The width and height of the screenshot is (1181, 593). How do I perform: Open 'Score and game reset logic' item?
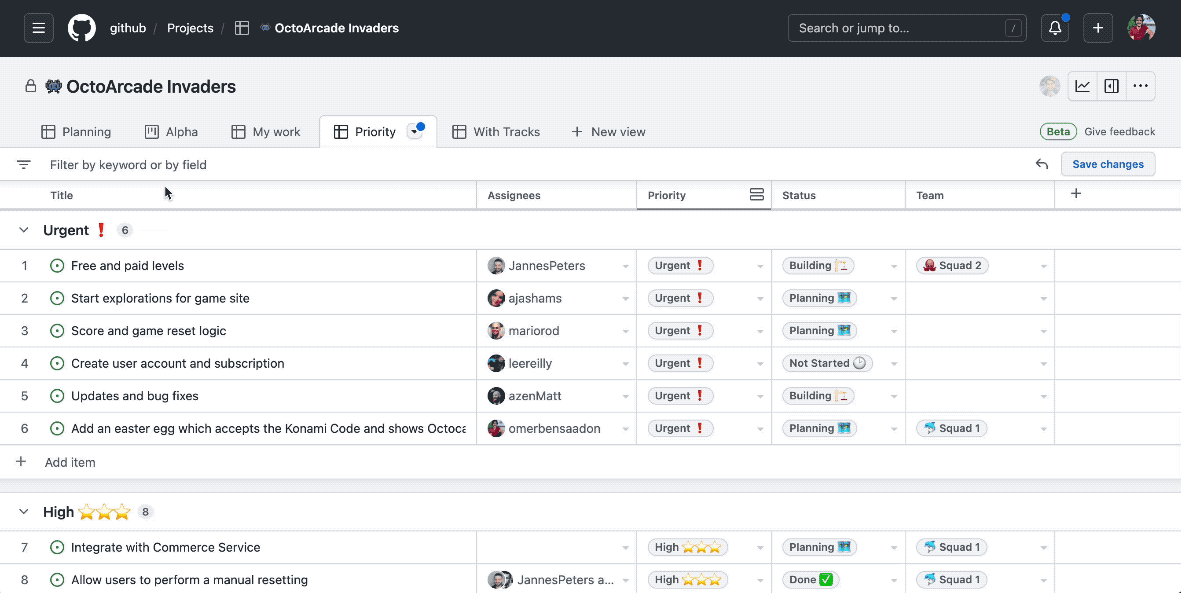pyautogui.click(x=148, y=331)
